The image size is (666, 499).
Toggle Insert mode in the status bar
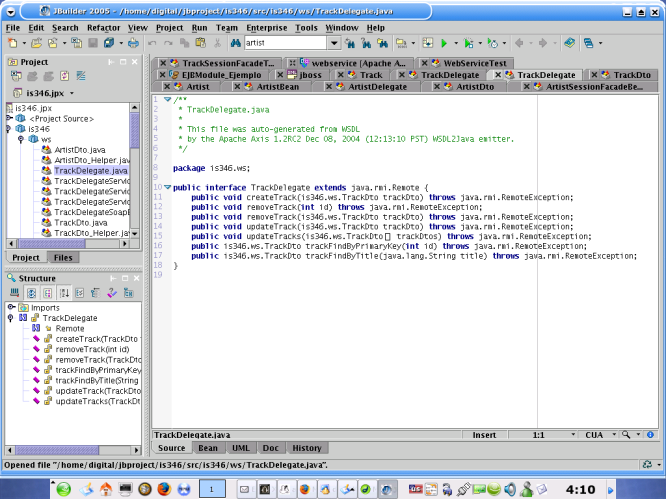coord(484,435)
